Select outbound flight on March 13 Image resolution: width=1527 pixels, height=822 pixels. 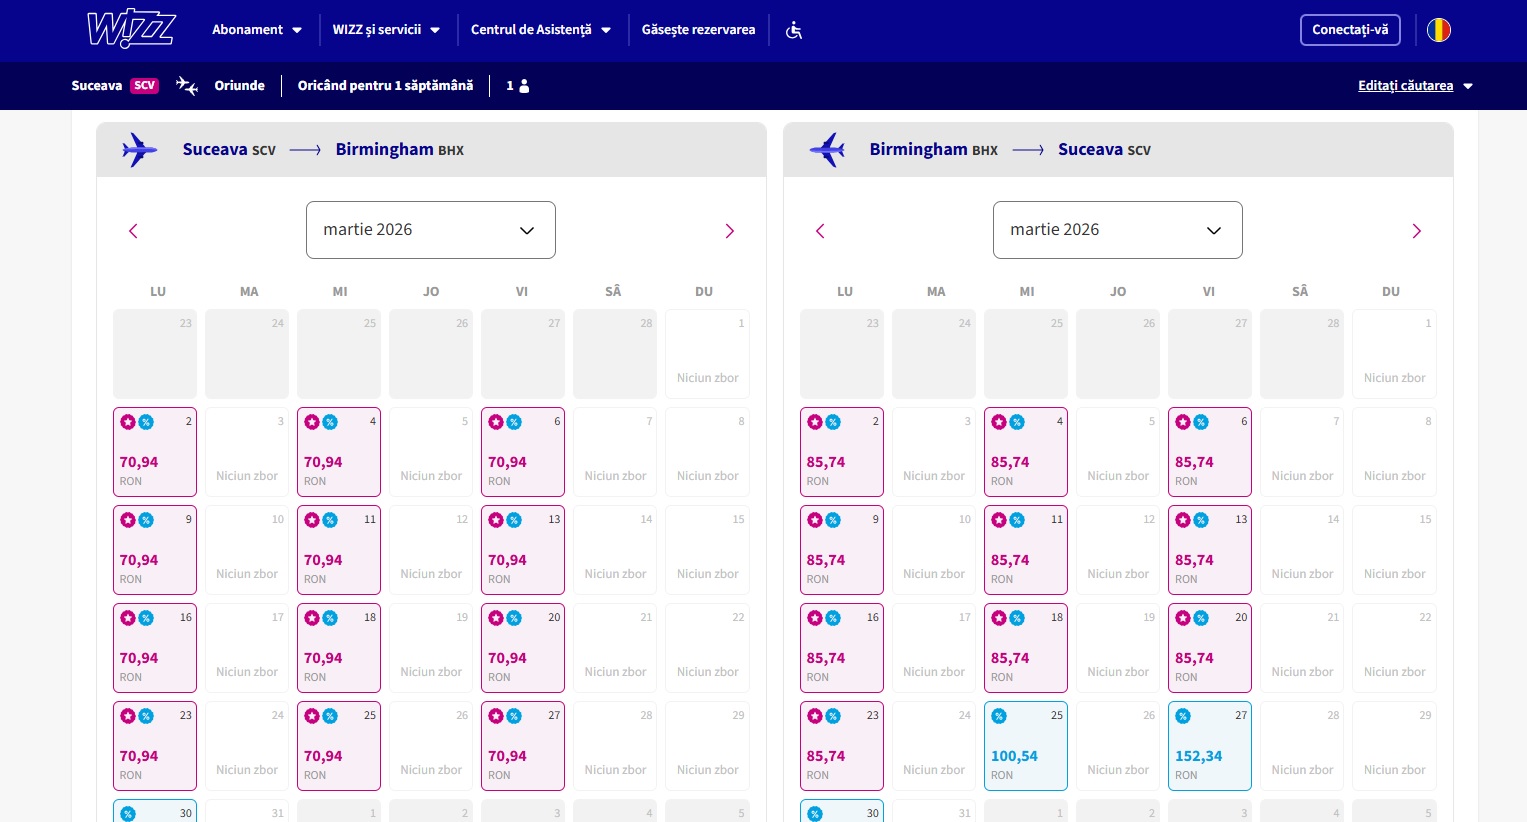(x=522, y=550)
